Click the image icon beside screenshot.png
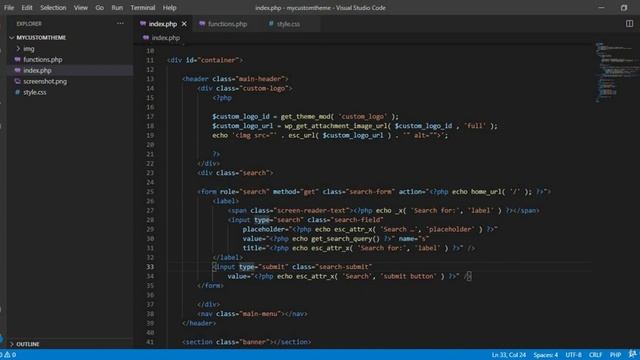Image resolution: width=640 pixels, height=360 pixels. [x=18, y=82]
